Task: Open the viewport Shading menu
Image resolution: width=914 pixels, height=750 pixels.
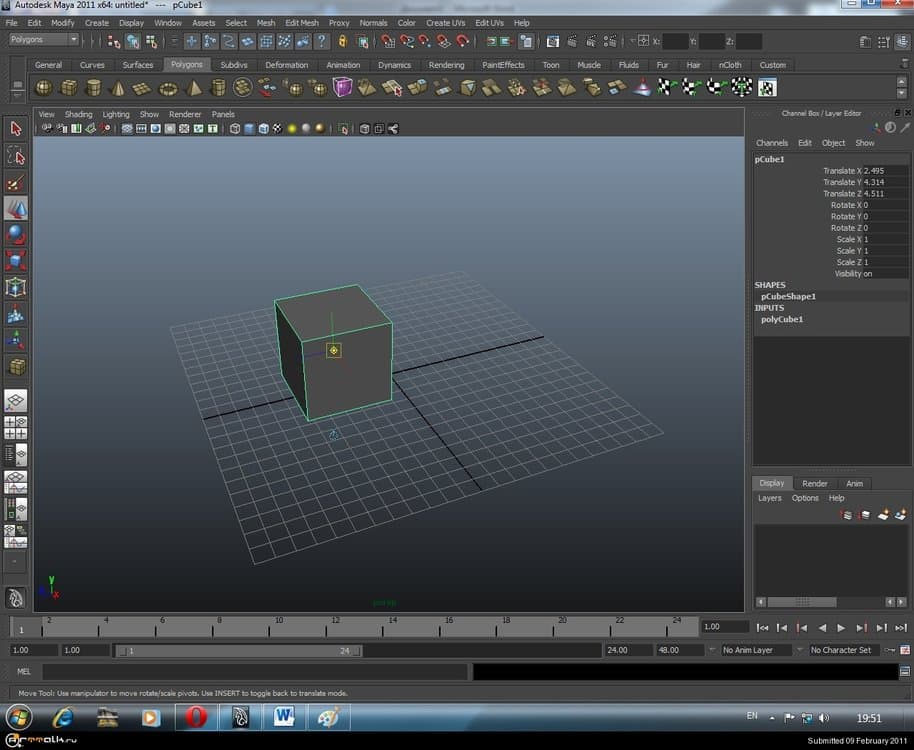Action: (79, 114)
